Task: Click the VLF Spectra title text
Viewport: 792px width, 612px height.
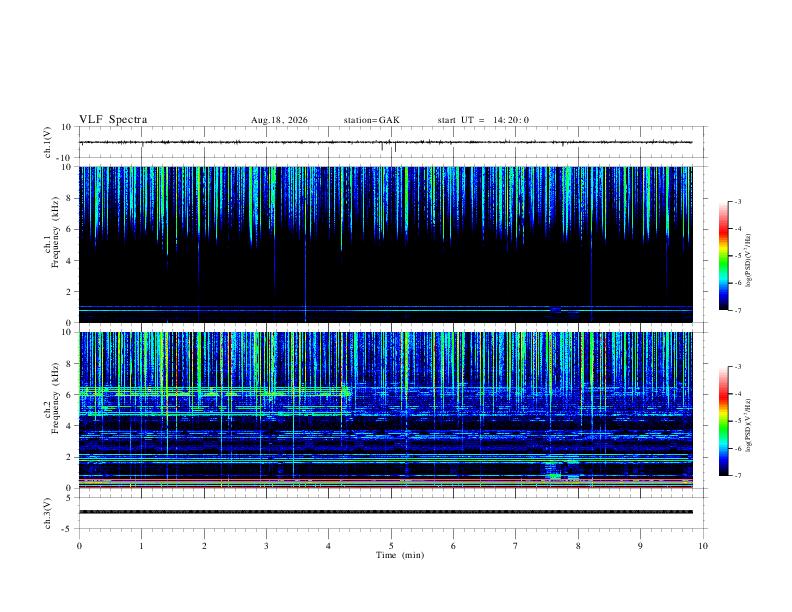Action: [x=113, y=120]
